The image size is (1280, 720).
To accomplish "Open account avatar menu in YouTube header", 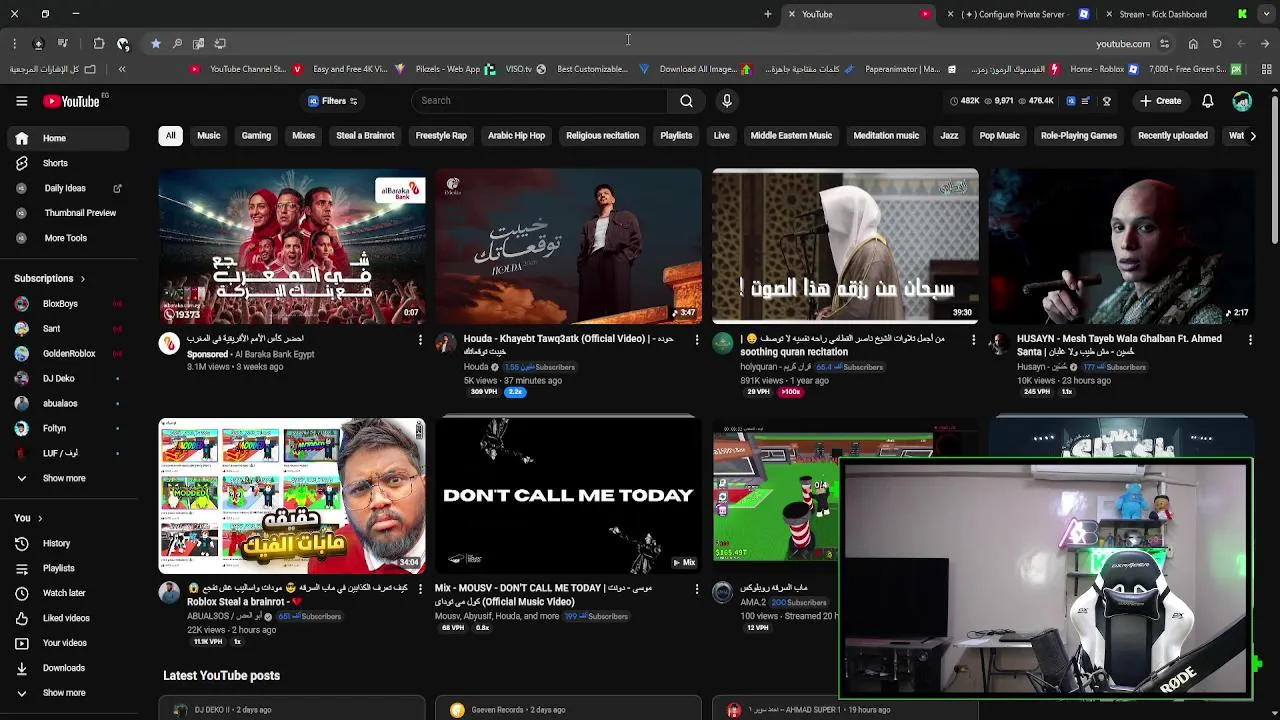I will tap(1242, 101).
